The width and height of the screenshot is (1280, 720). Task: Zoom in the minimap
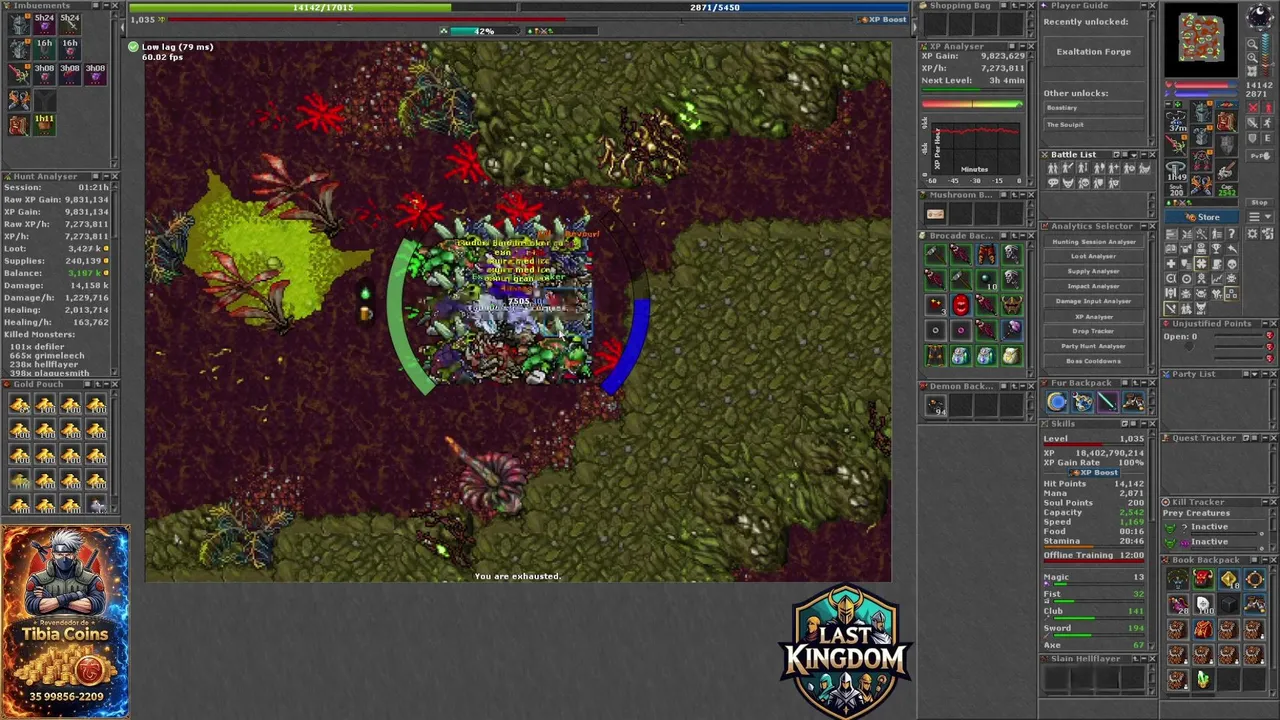coord(1252,57)
